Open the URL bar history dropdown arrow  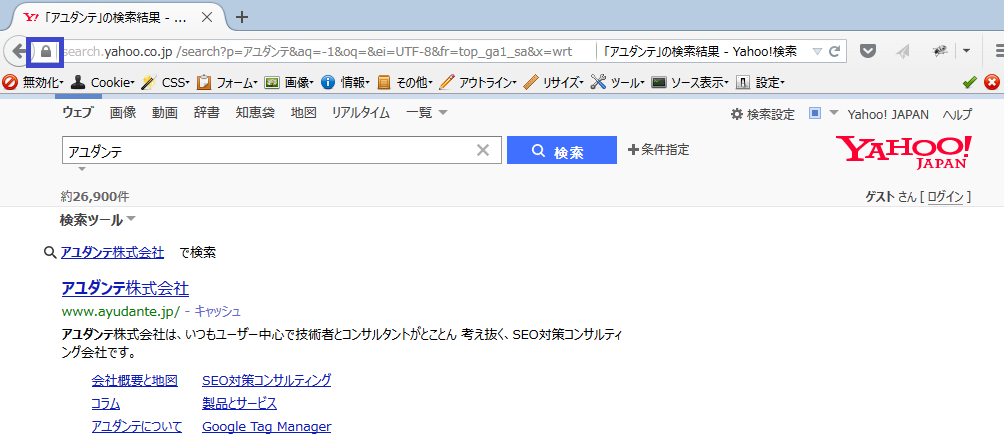coord(816,52)
